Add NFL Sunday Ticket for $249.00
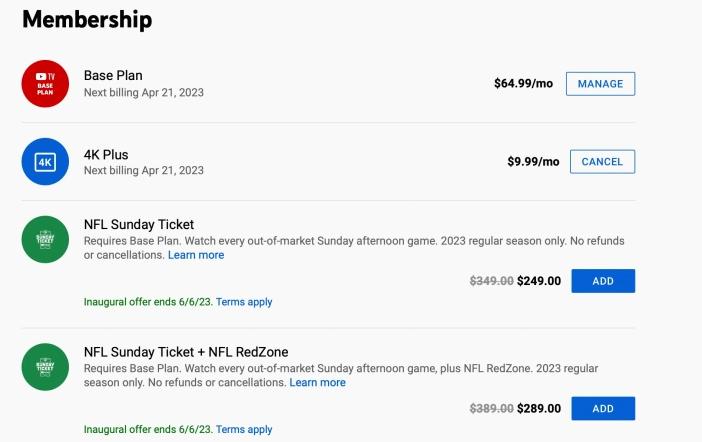Viewport: 702px width, 442px height. coord(603,281)
